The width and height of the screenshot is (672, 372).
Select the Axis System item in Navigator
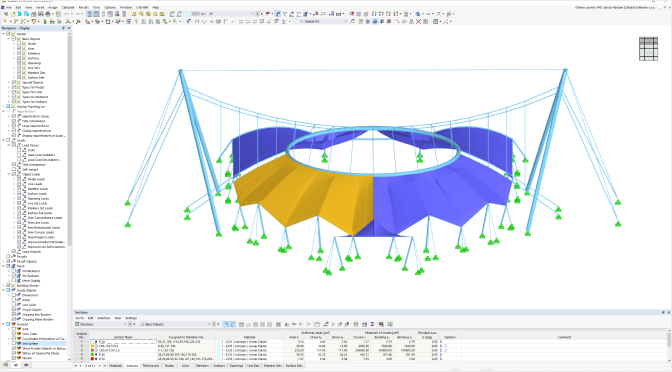coord(30,344)
